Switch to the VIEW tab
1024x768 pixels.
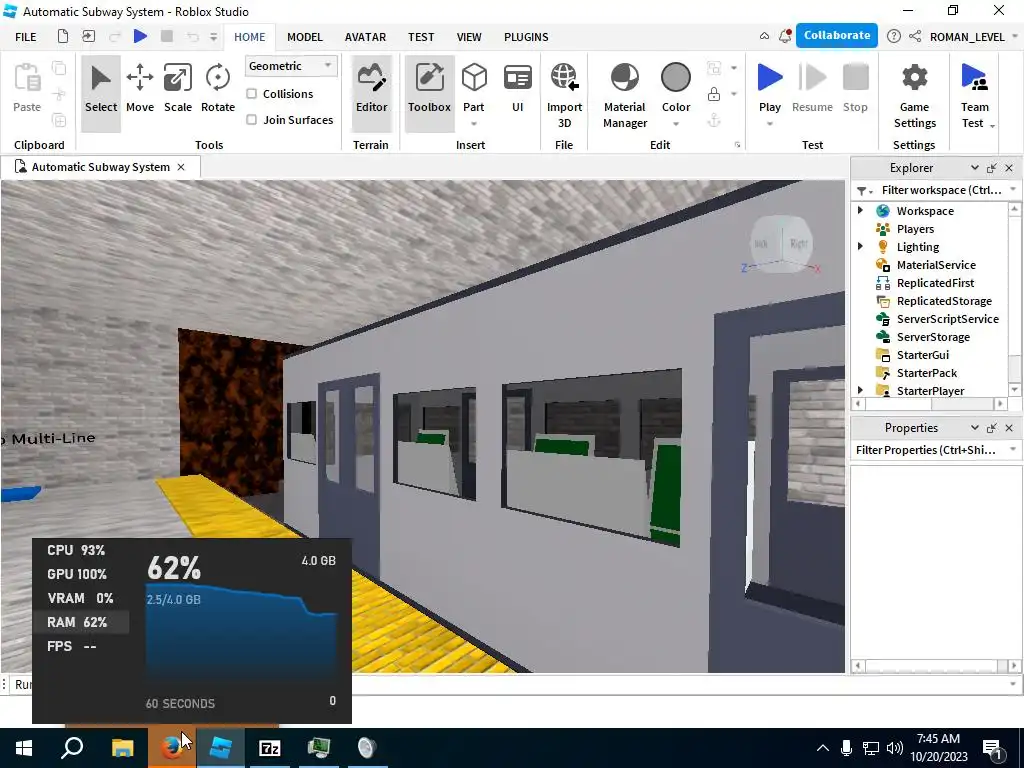(469, 37)
